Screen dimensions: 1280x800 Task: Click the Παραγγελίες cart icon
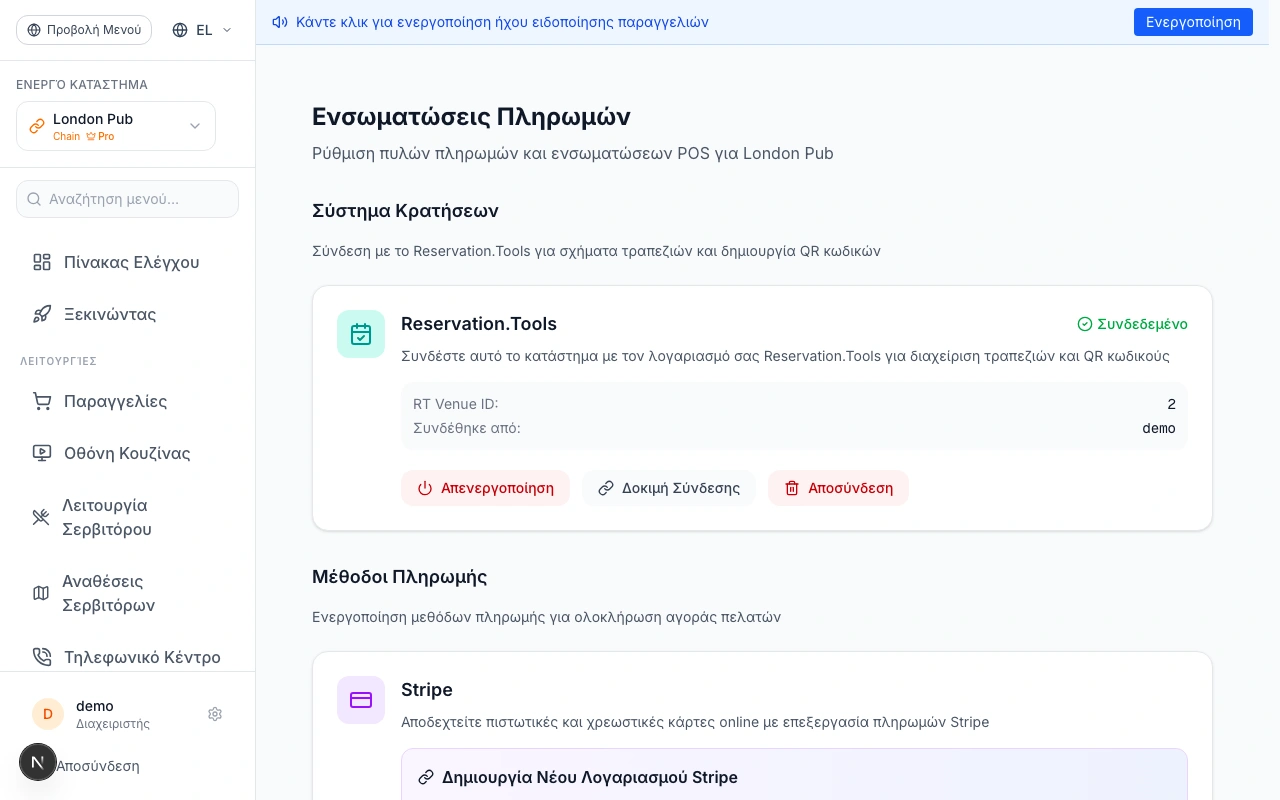tap(42, 401)
